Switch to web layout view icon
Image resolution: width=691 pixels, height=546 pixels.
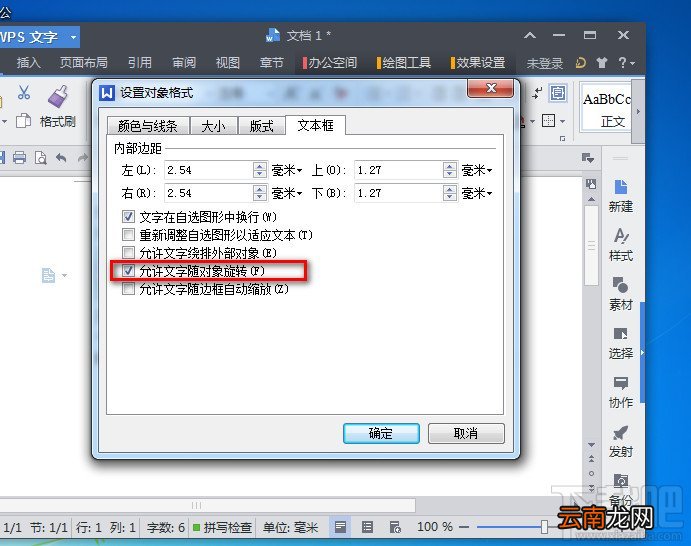click(x=395, y=527)
